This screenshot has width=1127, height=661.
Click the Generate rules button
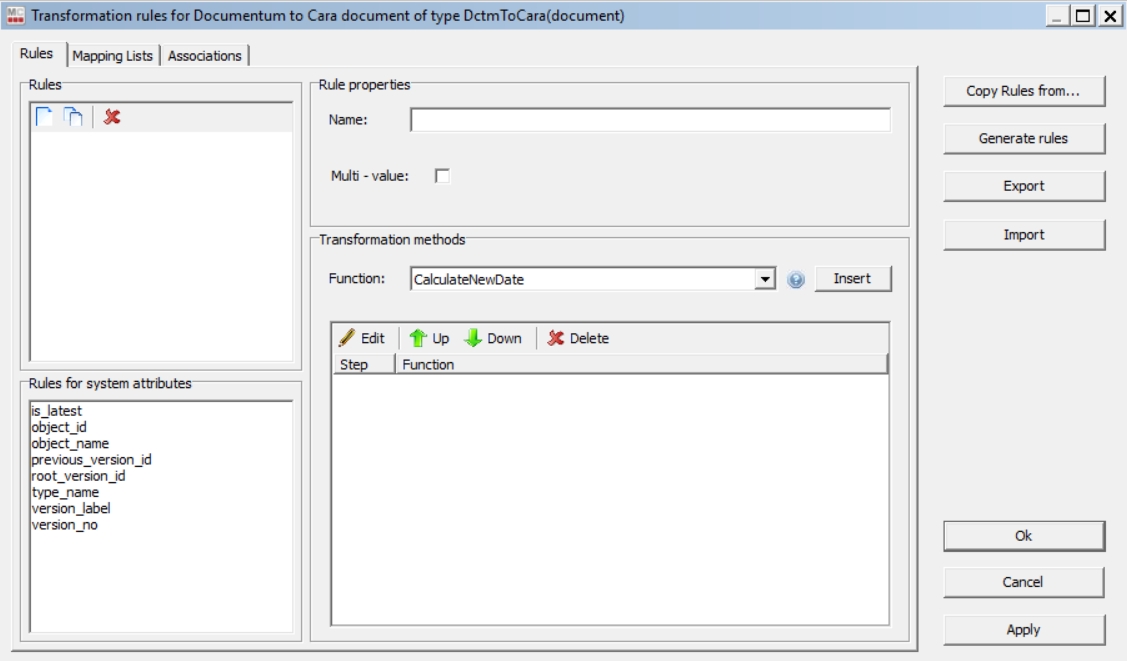(x=1023, y=139)
